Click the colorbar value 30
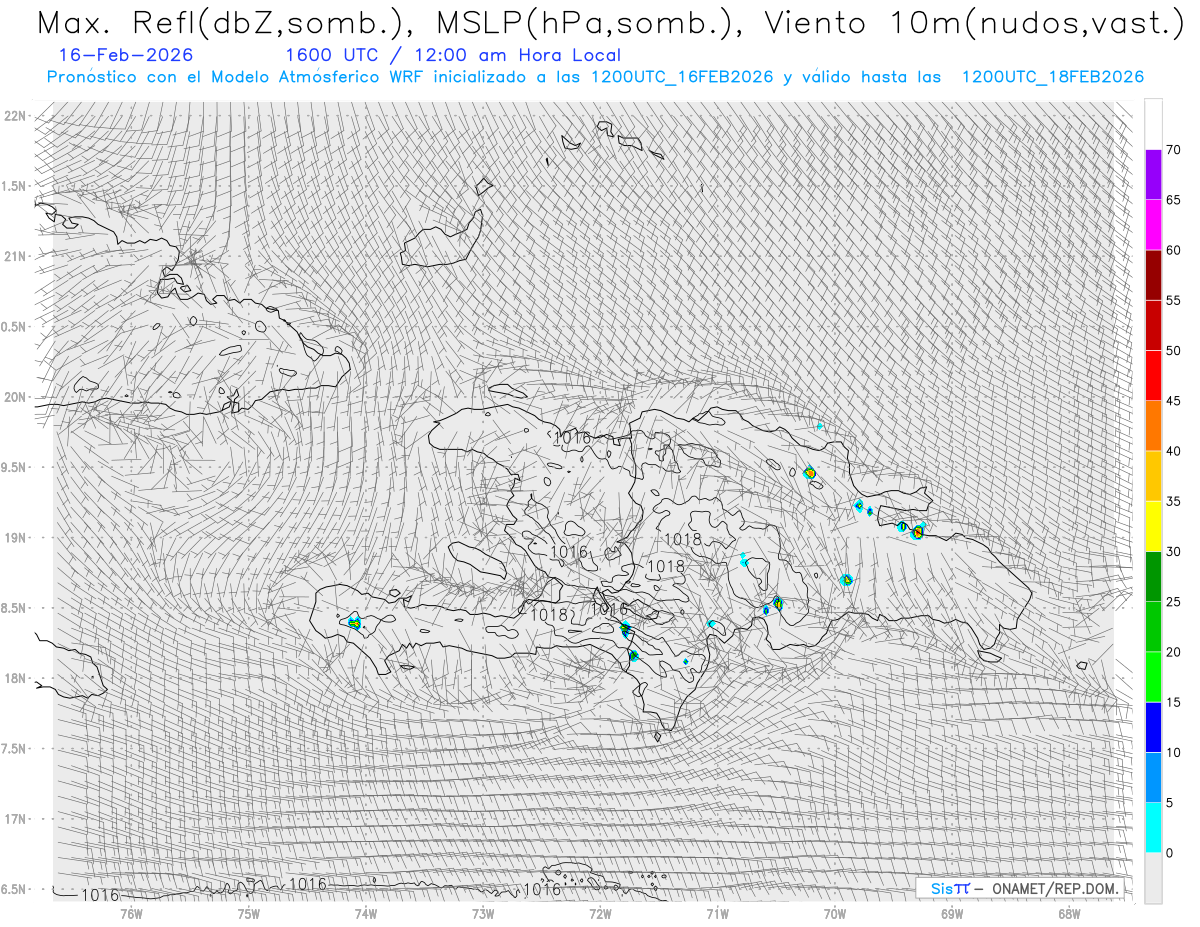 [x=1173, y=552]
